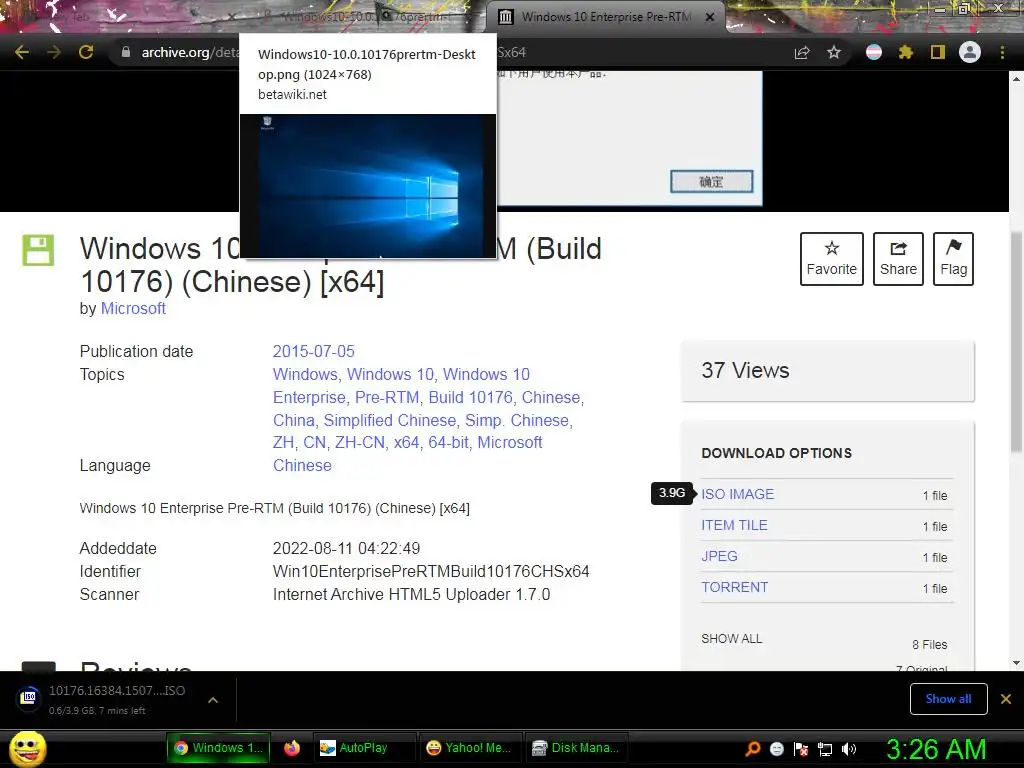Switch to the Disk Management taskbar window
This screenshot has width=1024, height=768.
coord(576,748)
